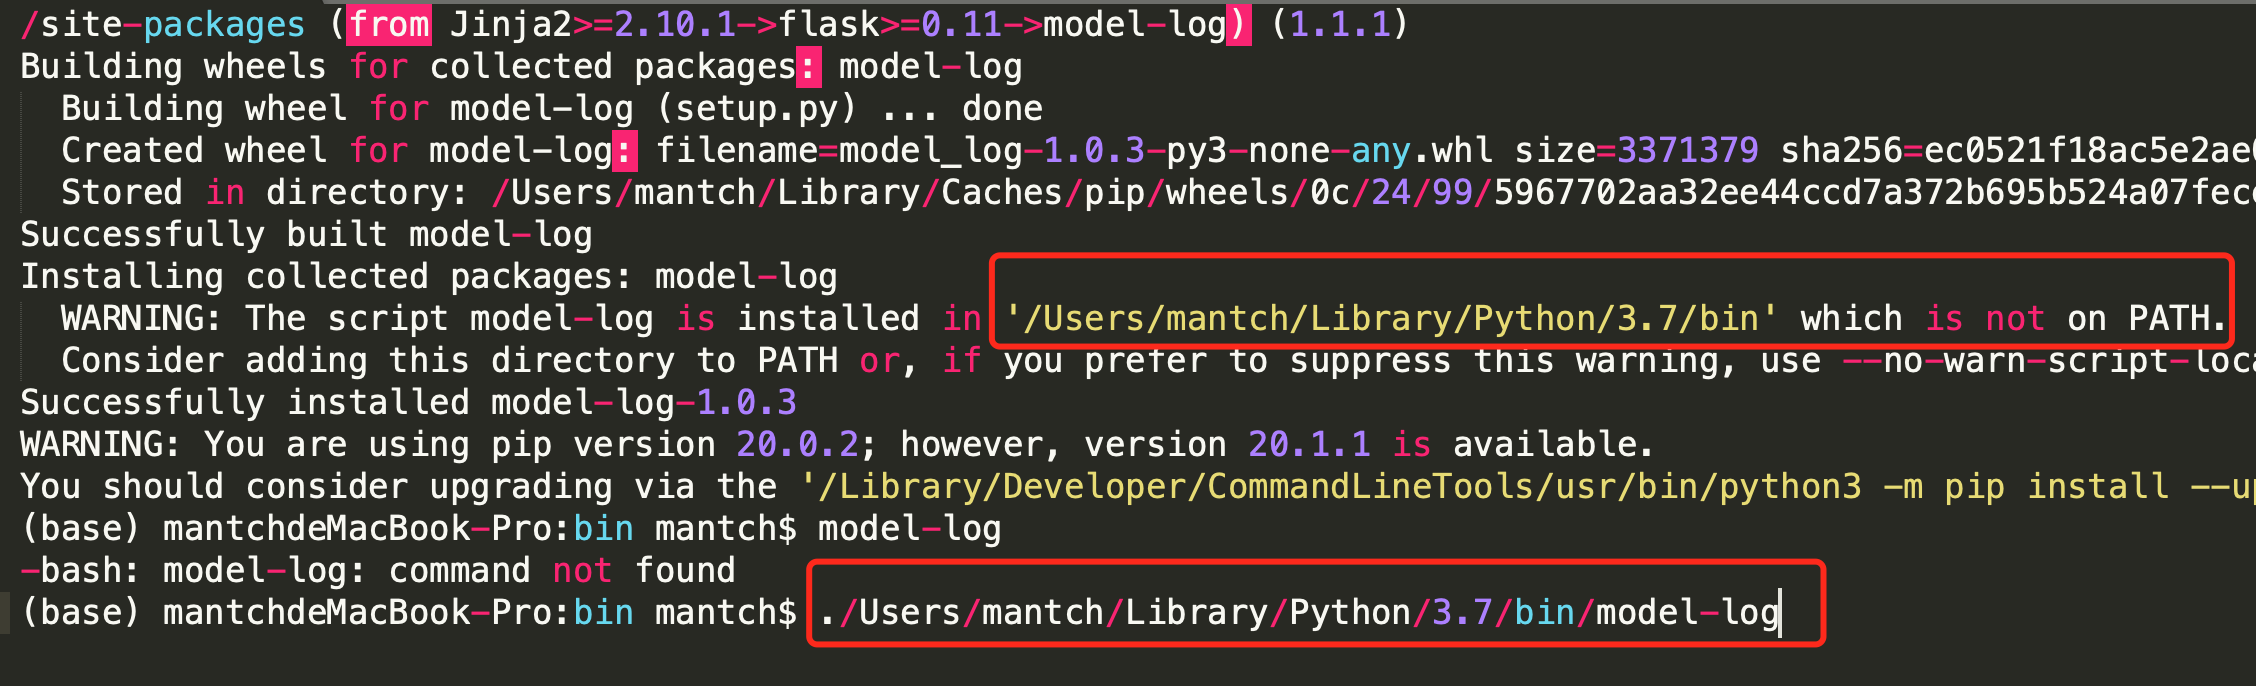Click the quoted '/Users/mantch/Library/Python/3.7/bin' path
2256x686 pixels.
click(x=1391, y=319)
